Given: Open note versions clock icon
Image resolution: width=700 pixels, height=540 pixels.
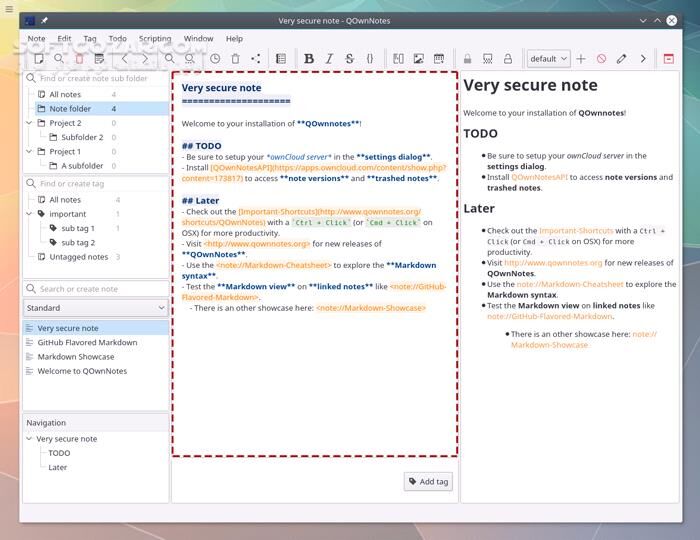Looking at the screenshot, I should click(215, 58).
